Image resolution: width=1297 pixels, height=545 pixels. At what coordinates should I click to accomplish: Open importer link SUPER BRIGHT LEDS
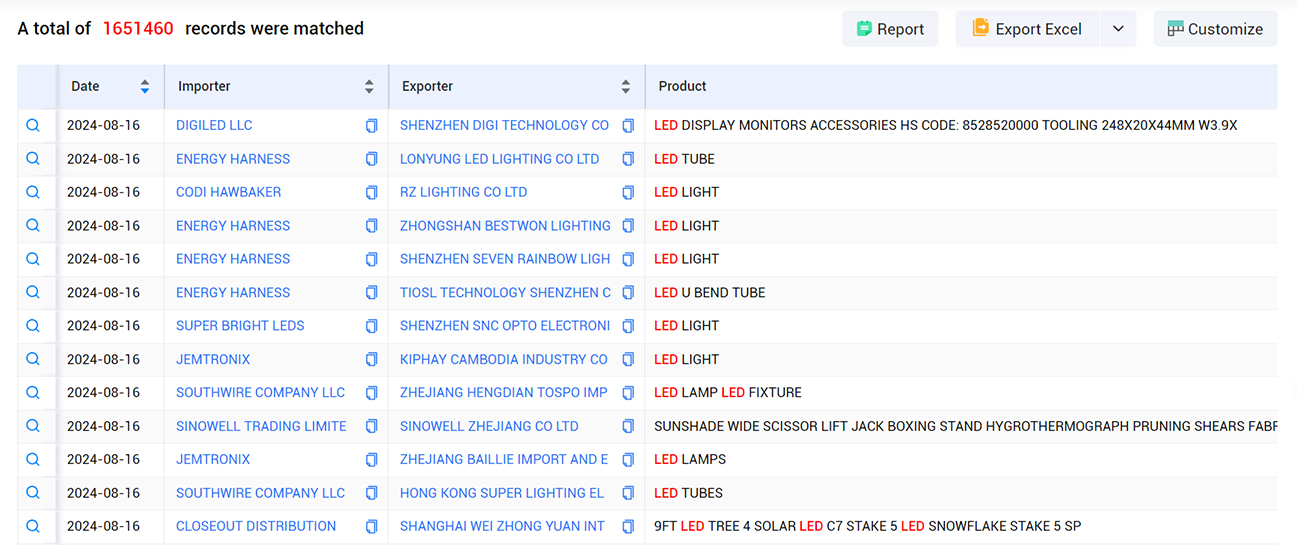[x=240, y=326]
